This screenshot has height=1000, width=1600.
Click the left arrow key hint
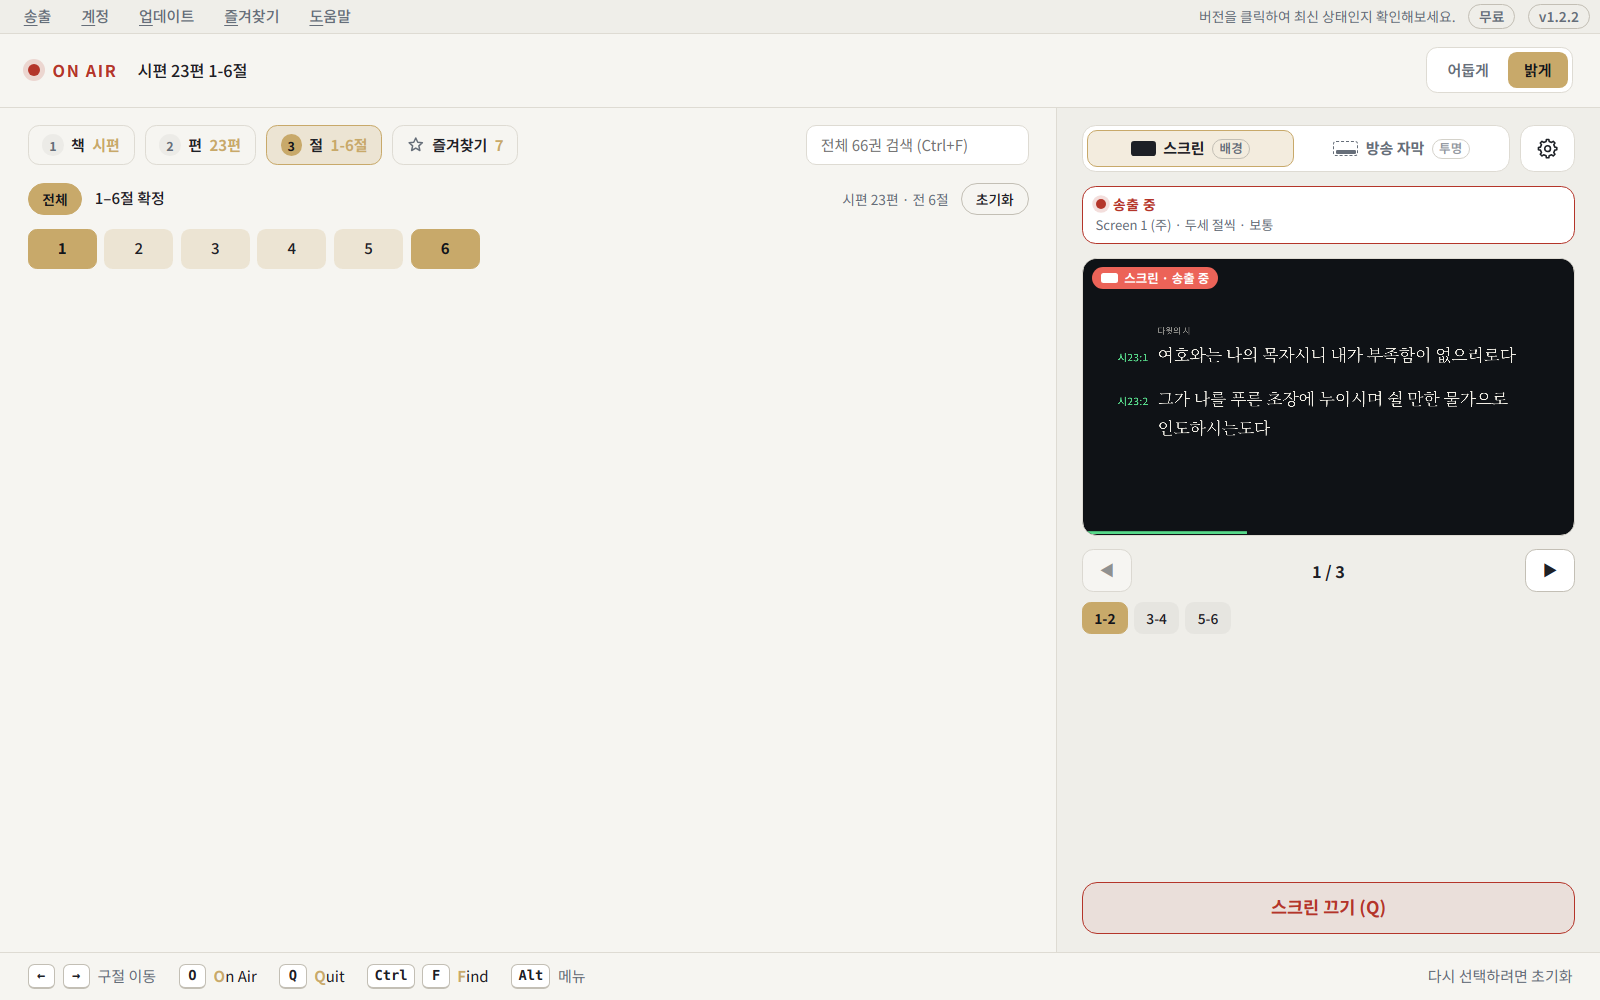coord(41,976)
